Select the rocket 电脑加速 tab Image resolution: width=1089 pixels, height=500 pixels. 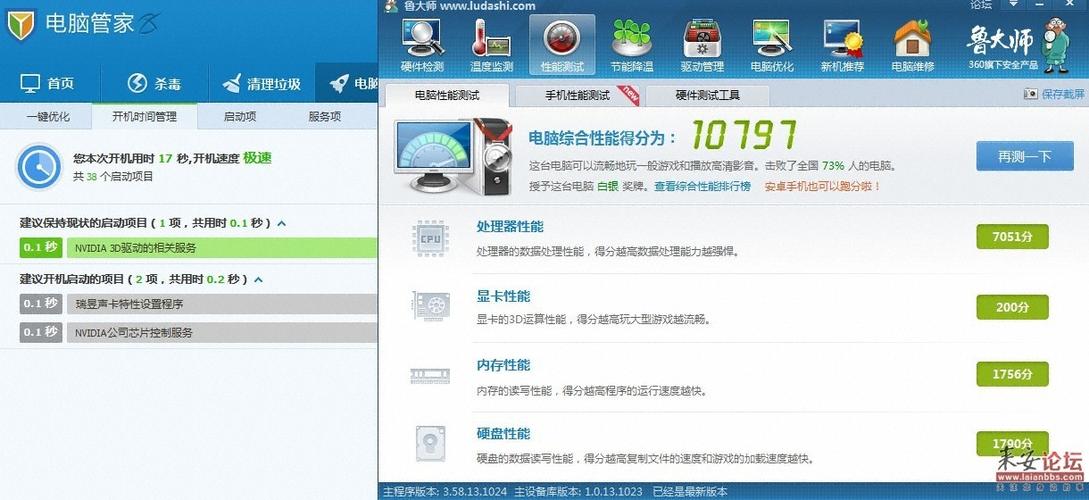347,84
